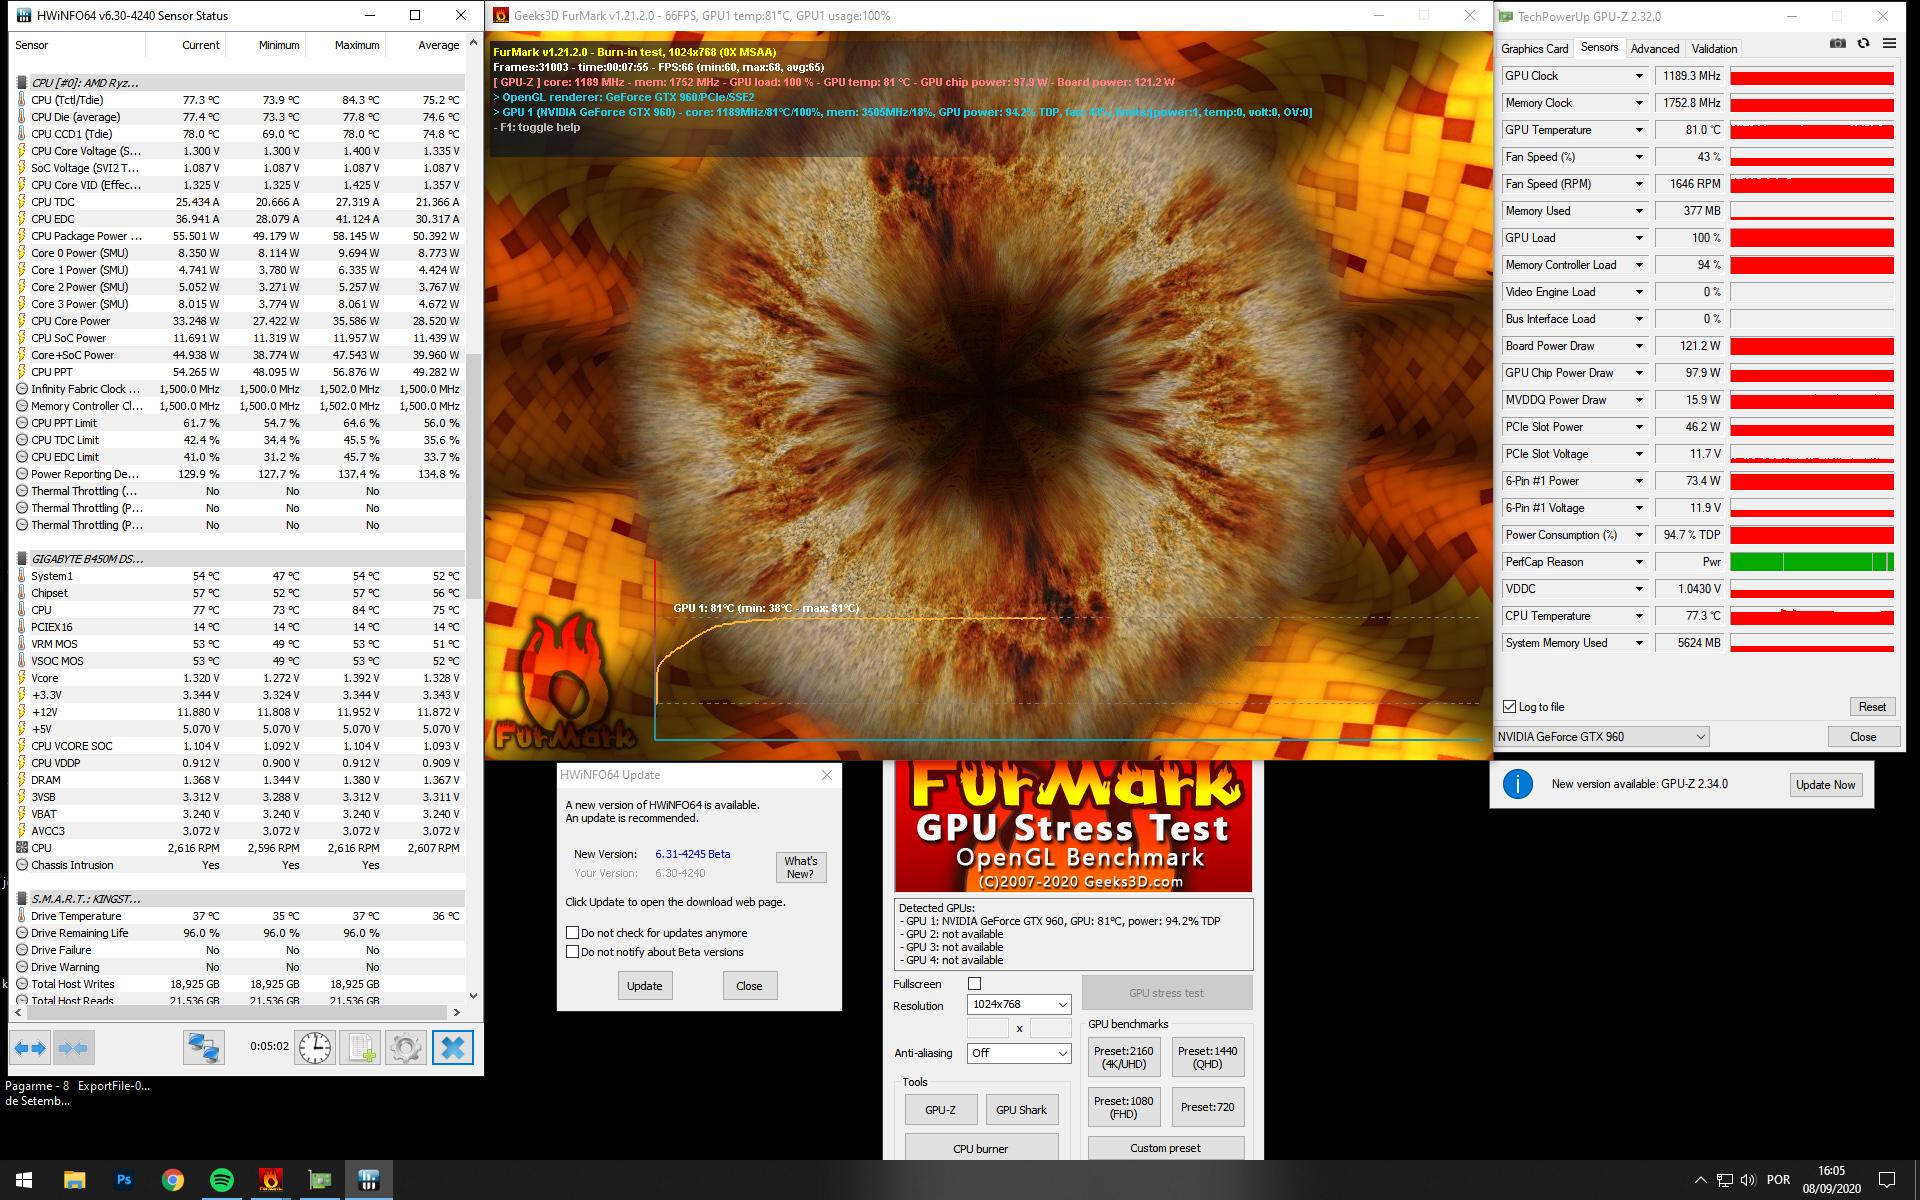Open system tray volume icon

pyautogui.click(x=1747, y=1180)
